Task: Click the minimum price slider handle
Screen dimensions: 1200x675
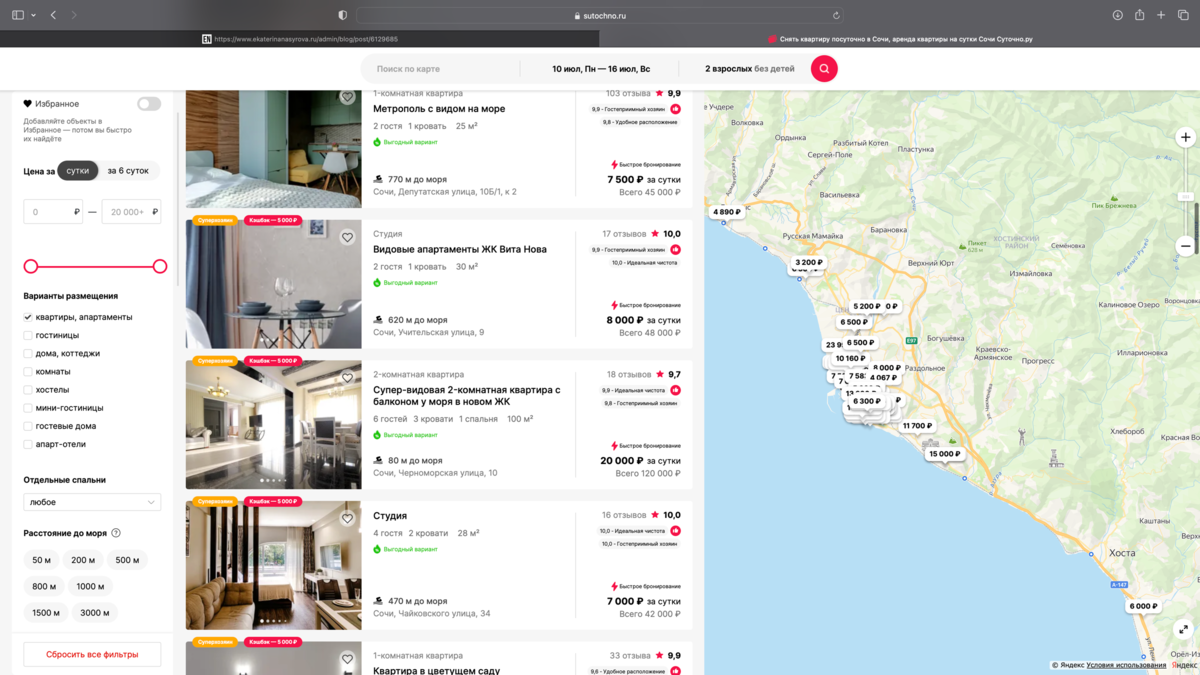Action: (x=31, y=266)
